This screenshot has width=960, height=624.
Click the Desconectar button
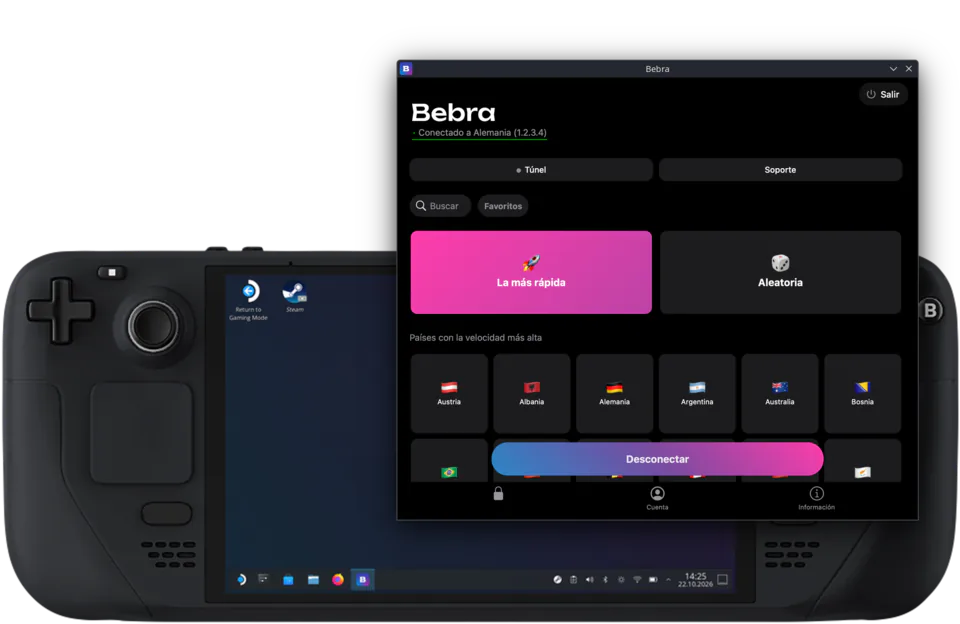point(657,459)
